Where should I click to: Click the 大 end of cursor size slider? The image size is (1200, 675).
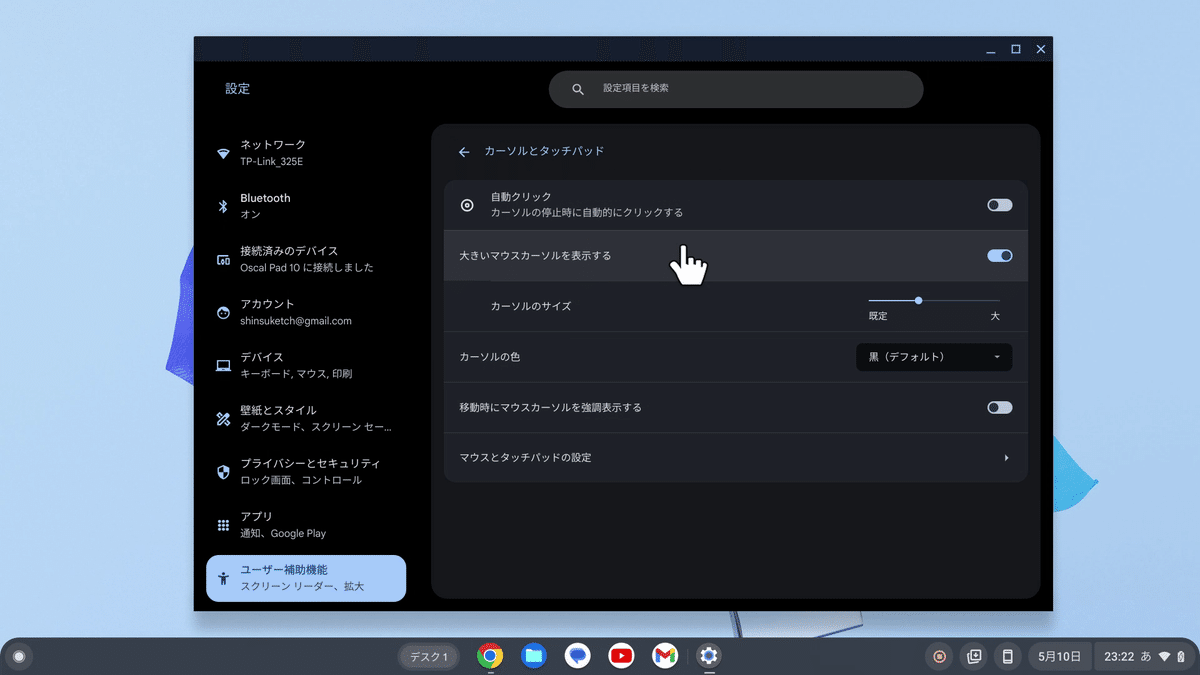(995, 316)
